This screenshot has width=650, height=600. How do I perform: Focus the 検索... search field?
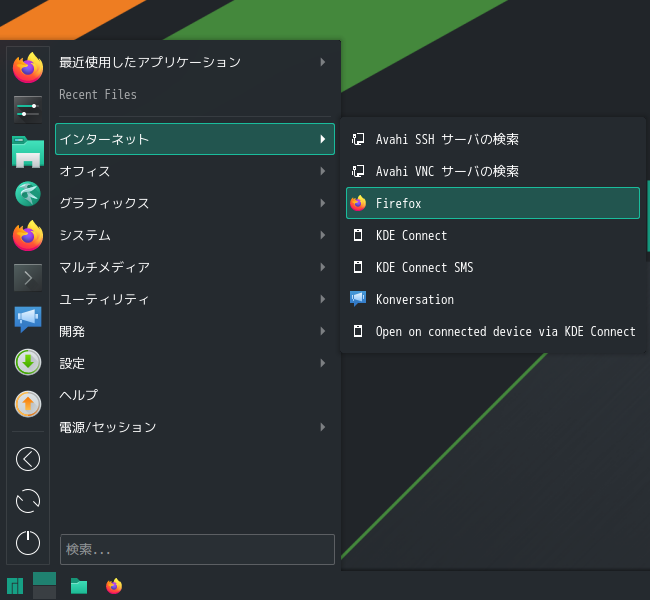point(197,549)
